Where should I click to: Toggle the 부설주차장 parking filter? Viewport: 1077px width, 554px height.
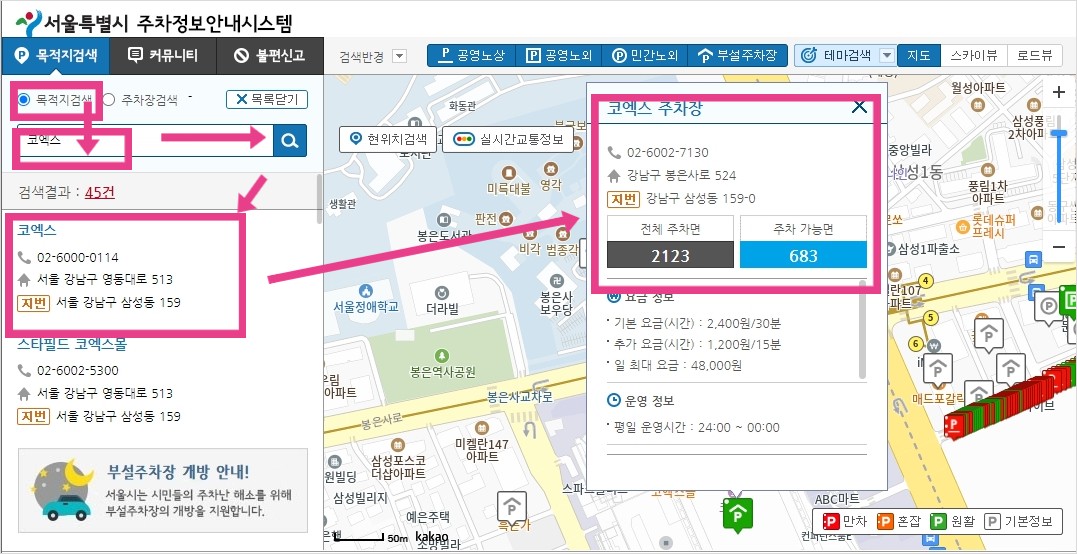coord(737,56)
